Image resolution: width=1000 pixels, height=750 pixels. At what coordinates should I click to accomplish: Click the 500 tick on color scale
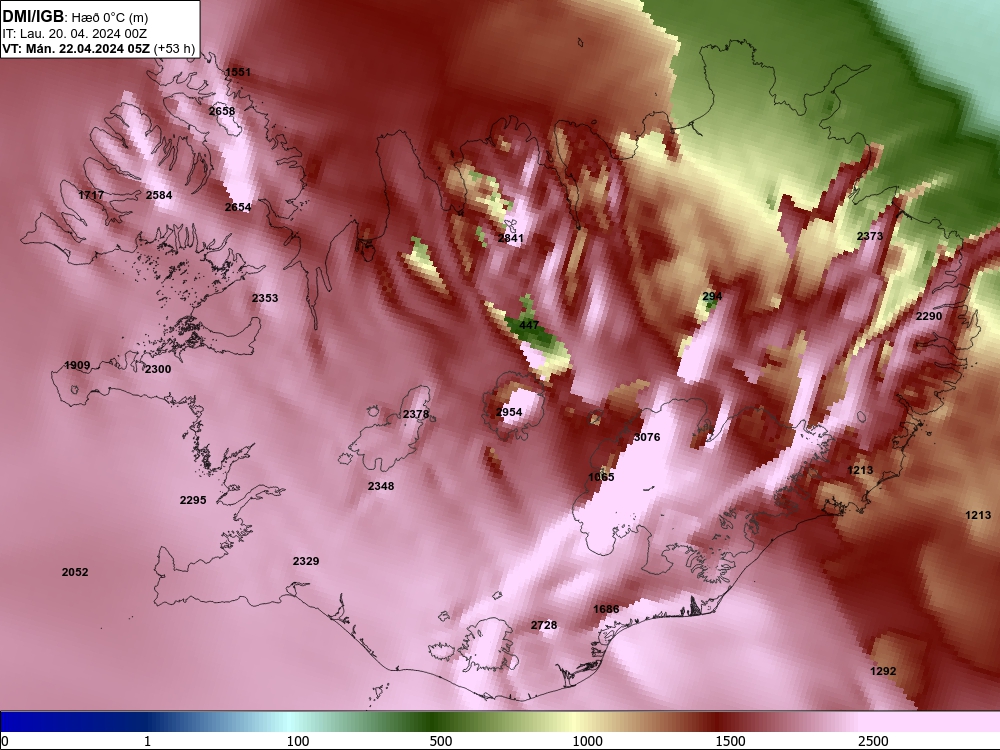441,741
